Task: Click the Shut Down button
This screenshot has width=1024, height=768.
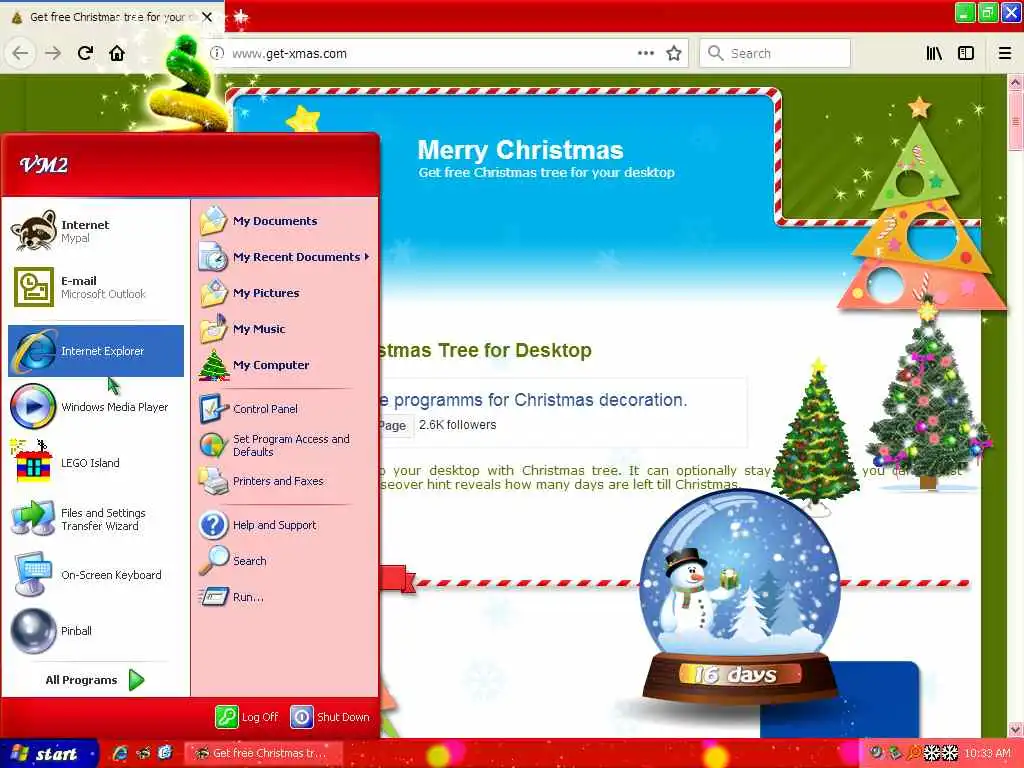Action: click(x=330, y=716)
